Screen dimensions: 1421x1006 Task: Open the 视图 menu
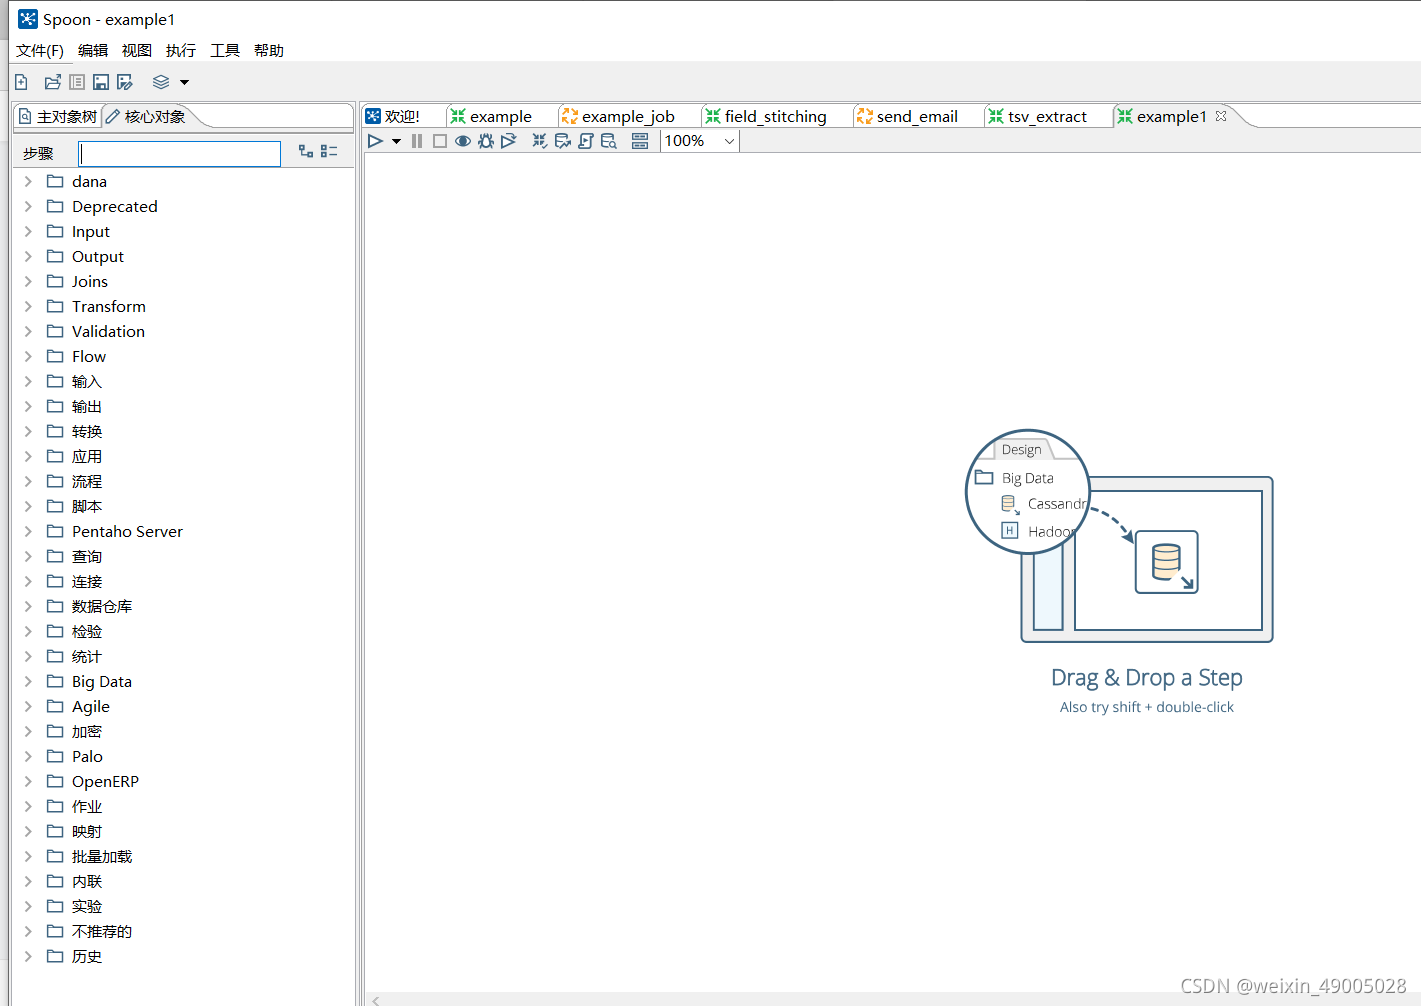coord(137,51)
